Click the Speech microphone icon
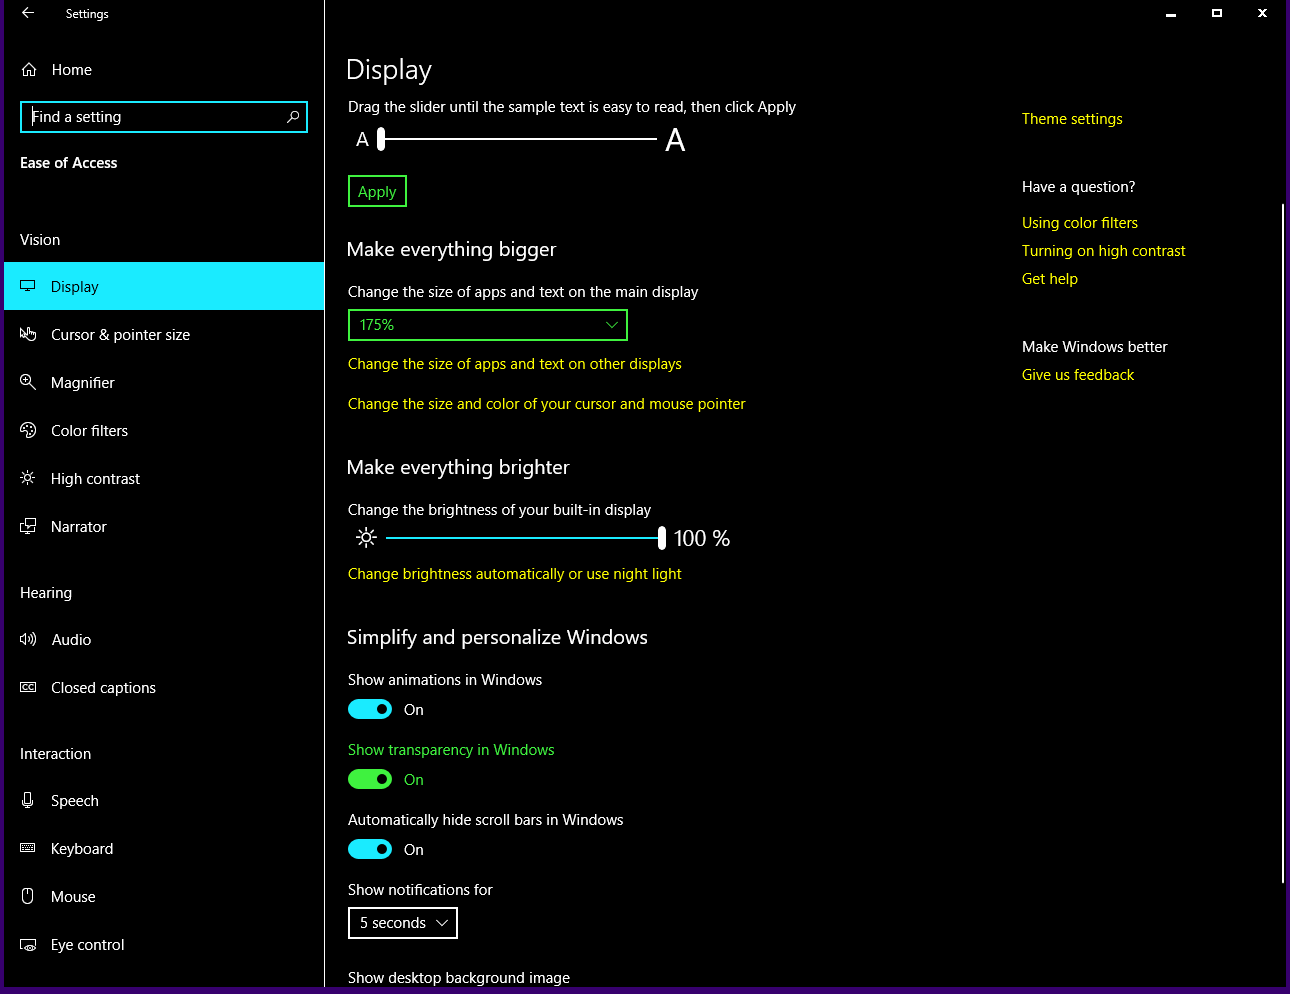This screenshot has height=995, width=1290. tap(28, 800)
